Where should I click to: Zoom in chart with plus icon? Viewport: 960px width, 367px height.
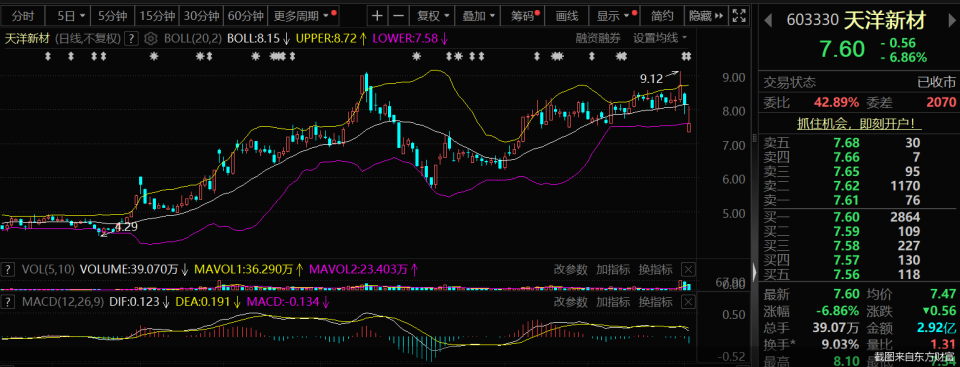(378, 15)
